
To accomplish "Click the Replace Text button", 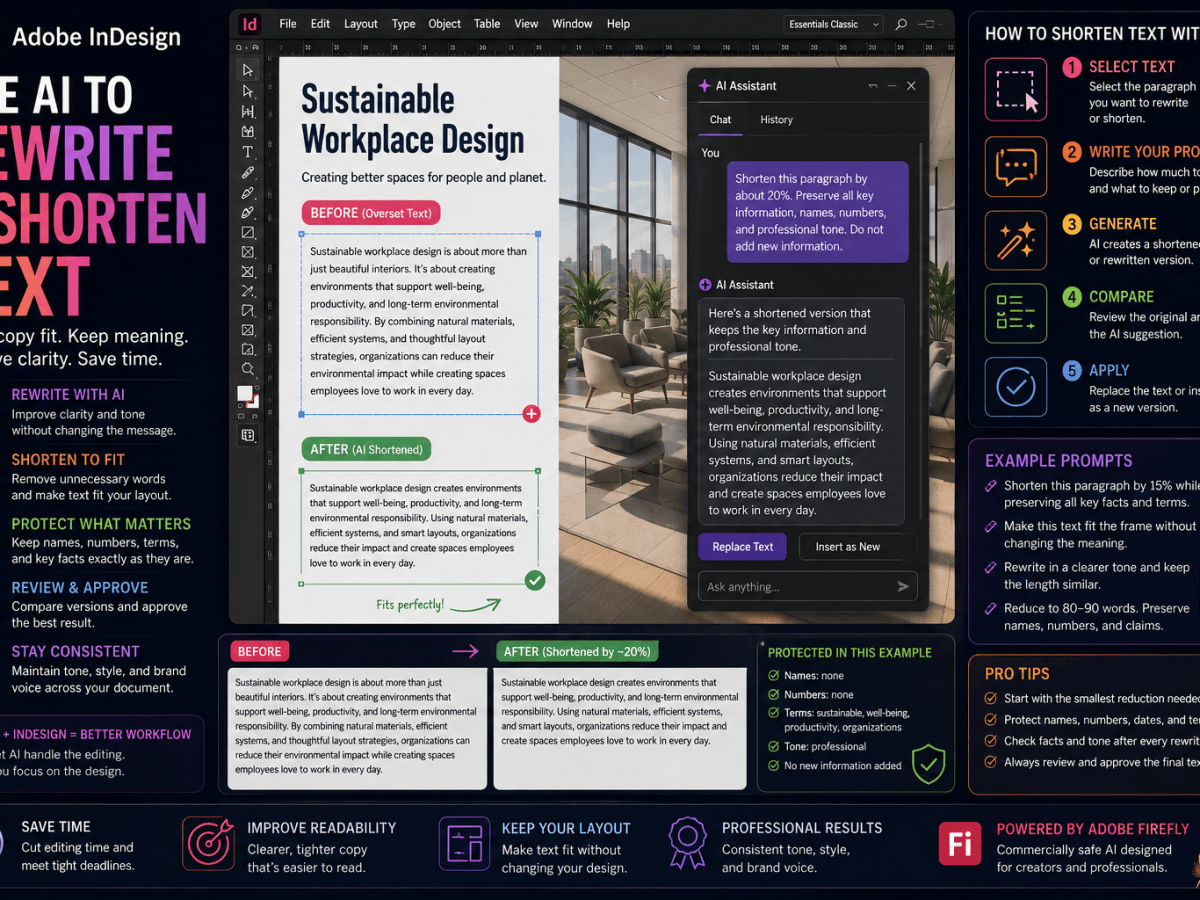I will pos(742,547).
